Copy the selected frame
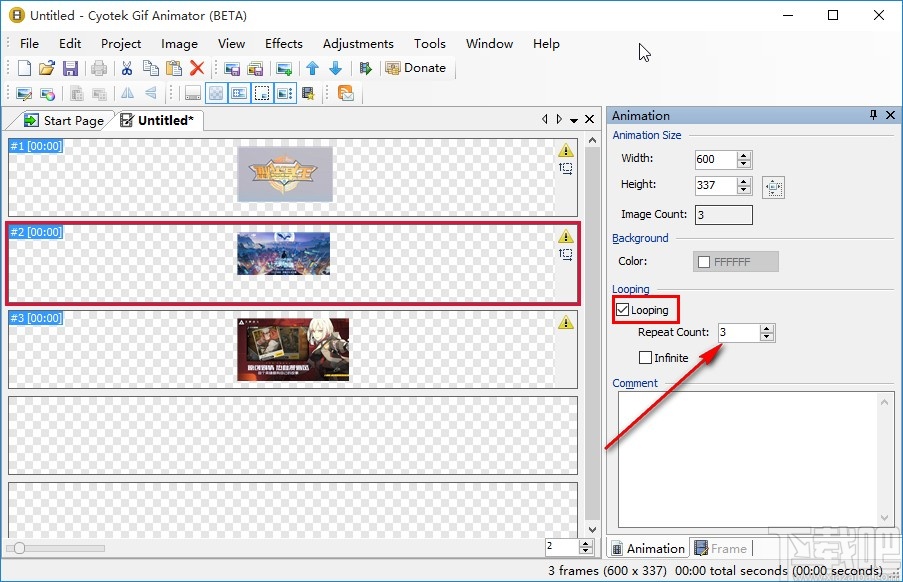 tap(150, 68)
